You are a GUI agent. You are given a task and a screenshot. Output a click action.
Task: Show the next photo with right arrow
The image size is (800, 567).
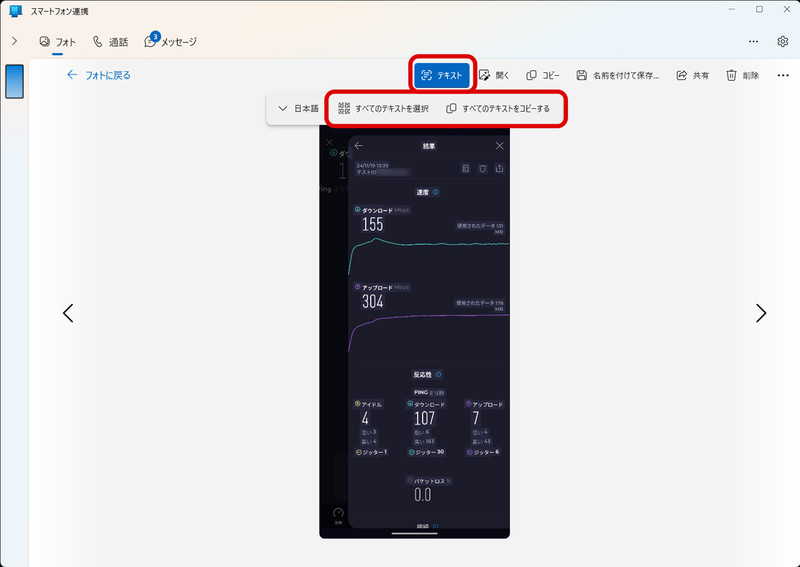(761, 313)
